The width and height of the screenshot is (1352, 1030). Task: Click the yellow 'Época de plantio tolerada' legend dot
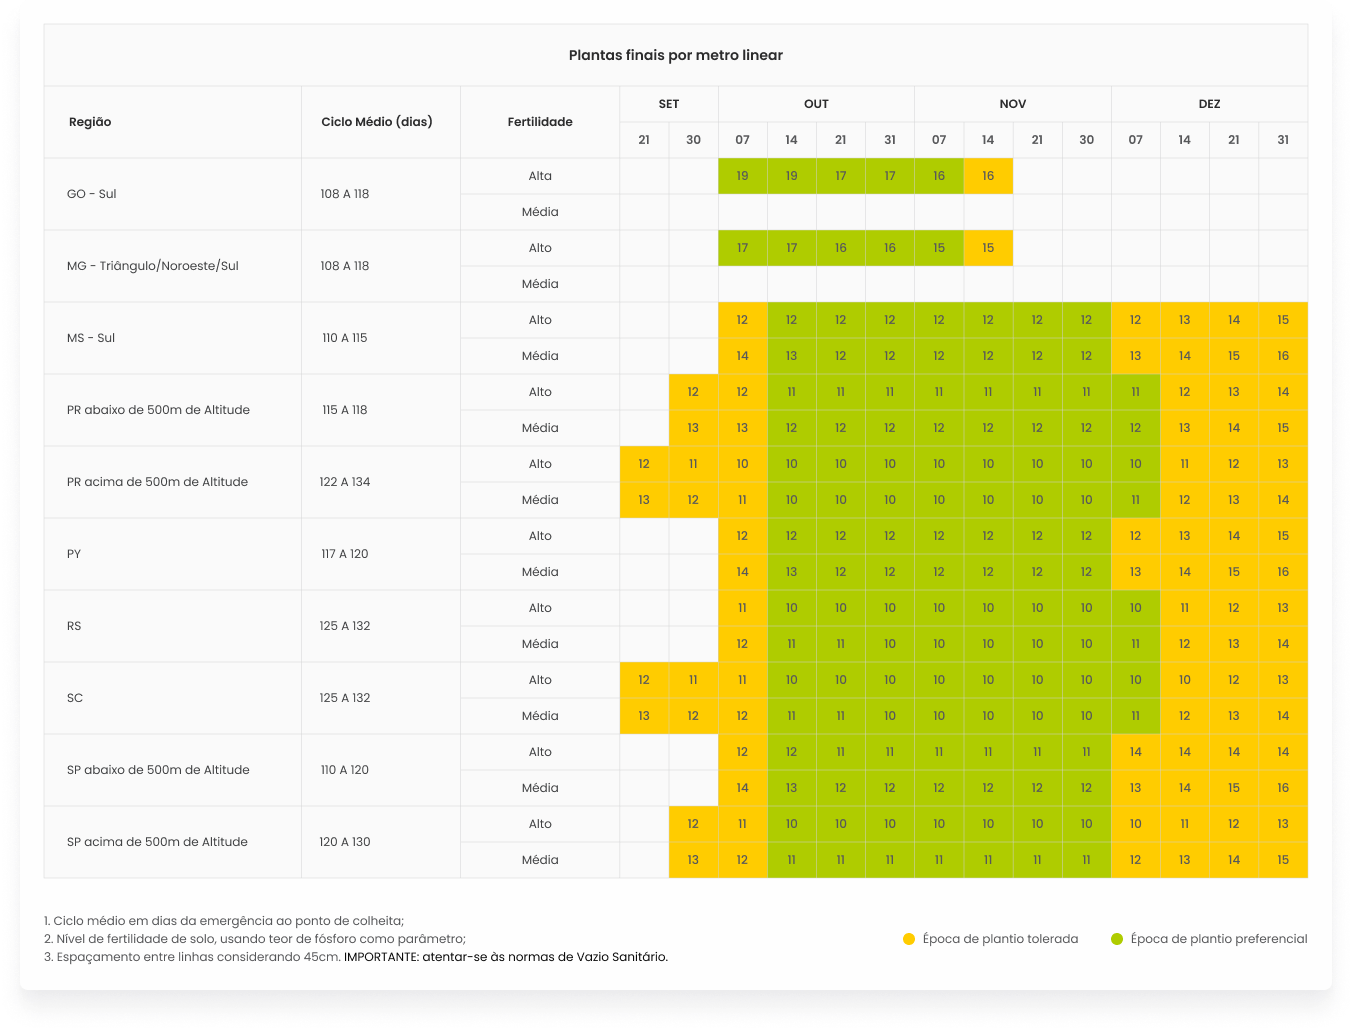(x=909, y=939)
